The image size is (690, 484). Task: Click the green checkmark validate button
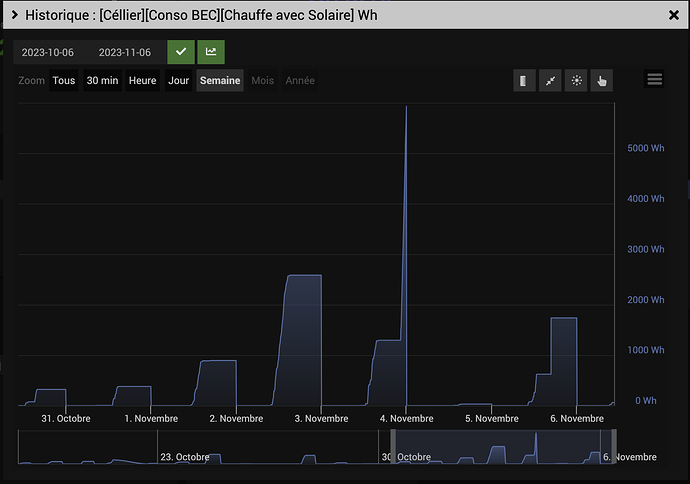click(181, 52)
